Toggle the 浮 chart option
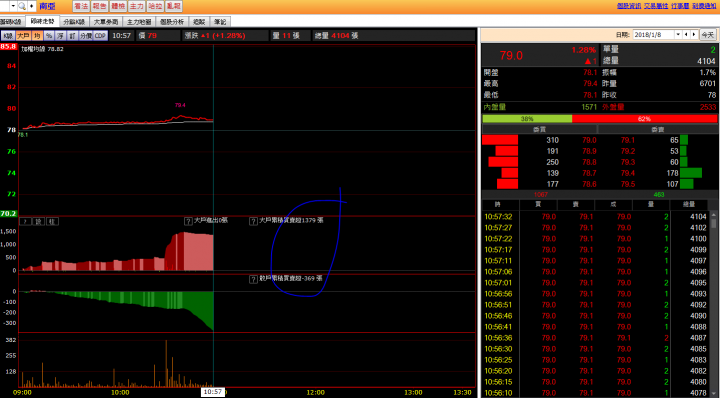The height and width of the screenshot is (398, 720). coord(61,36)
